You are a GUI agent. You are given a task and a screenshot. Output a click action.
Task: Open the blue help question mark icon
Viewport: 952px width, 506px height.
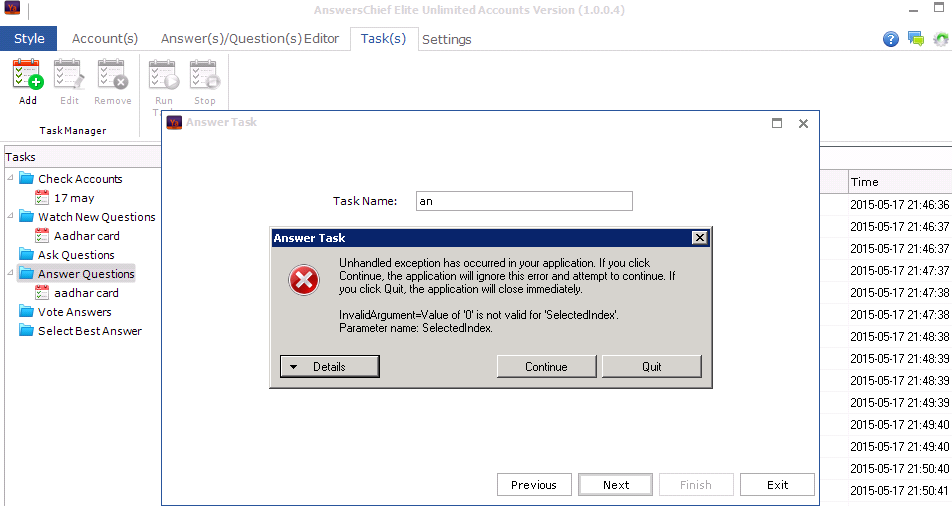[890, 39]
